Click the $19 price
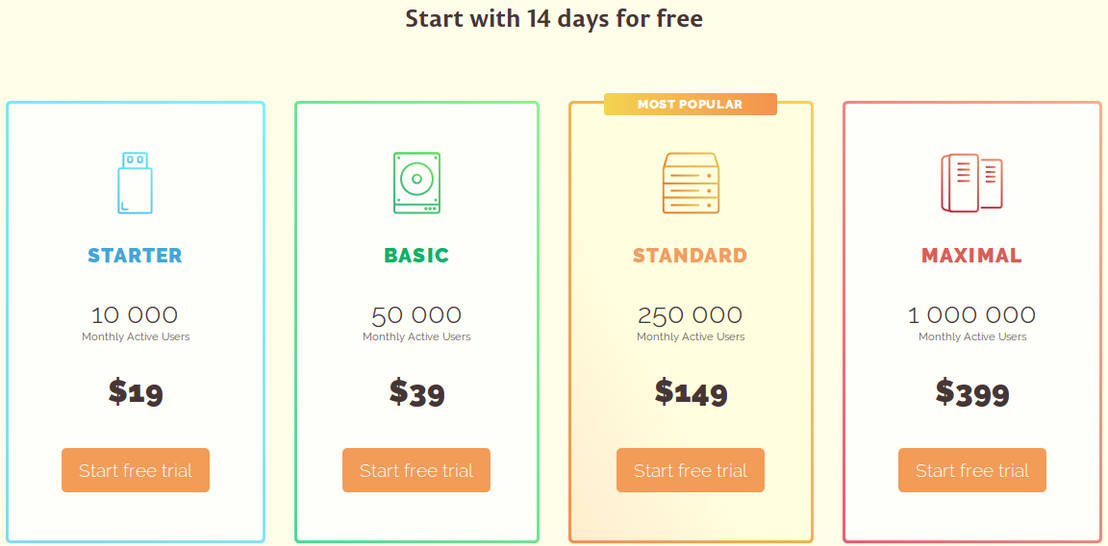 point(135,392)
